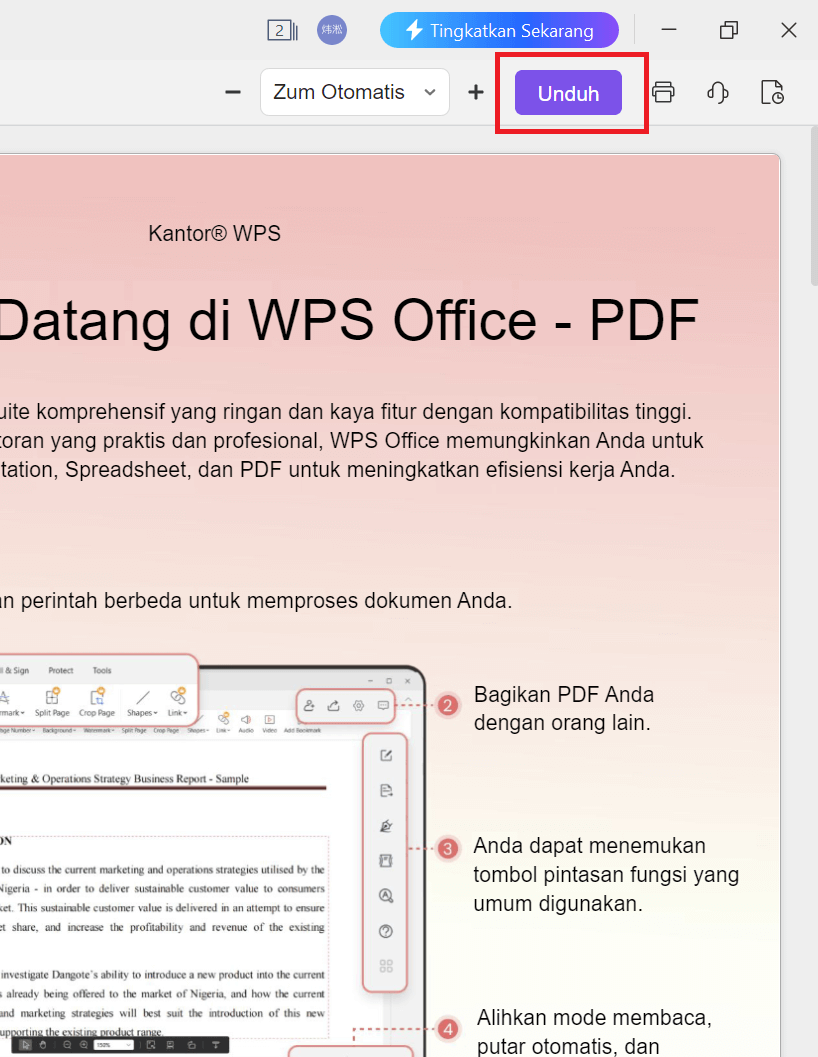This screenshot has width=818, height=1057.
Task: Zoom out with the minus icon
Action: tap(233, 92)
